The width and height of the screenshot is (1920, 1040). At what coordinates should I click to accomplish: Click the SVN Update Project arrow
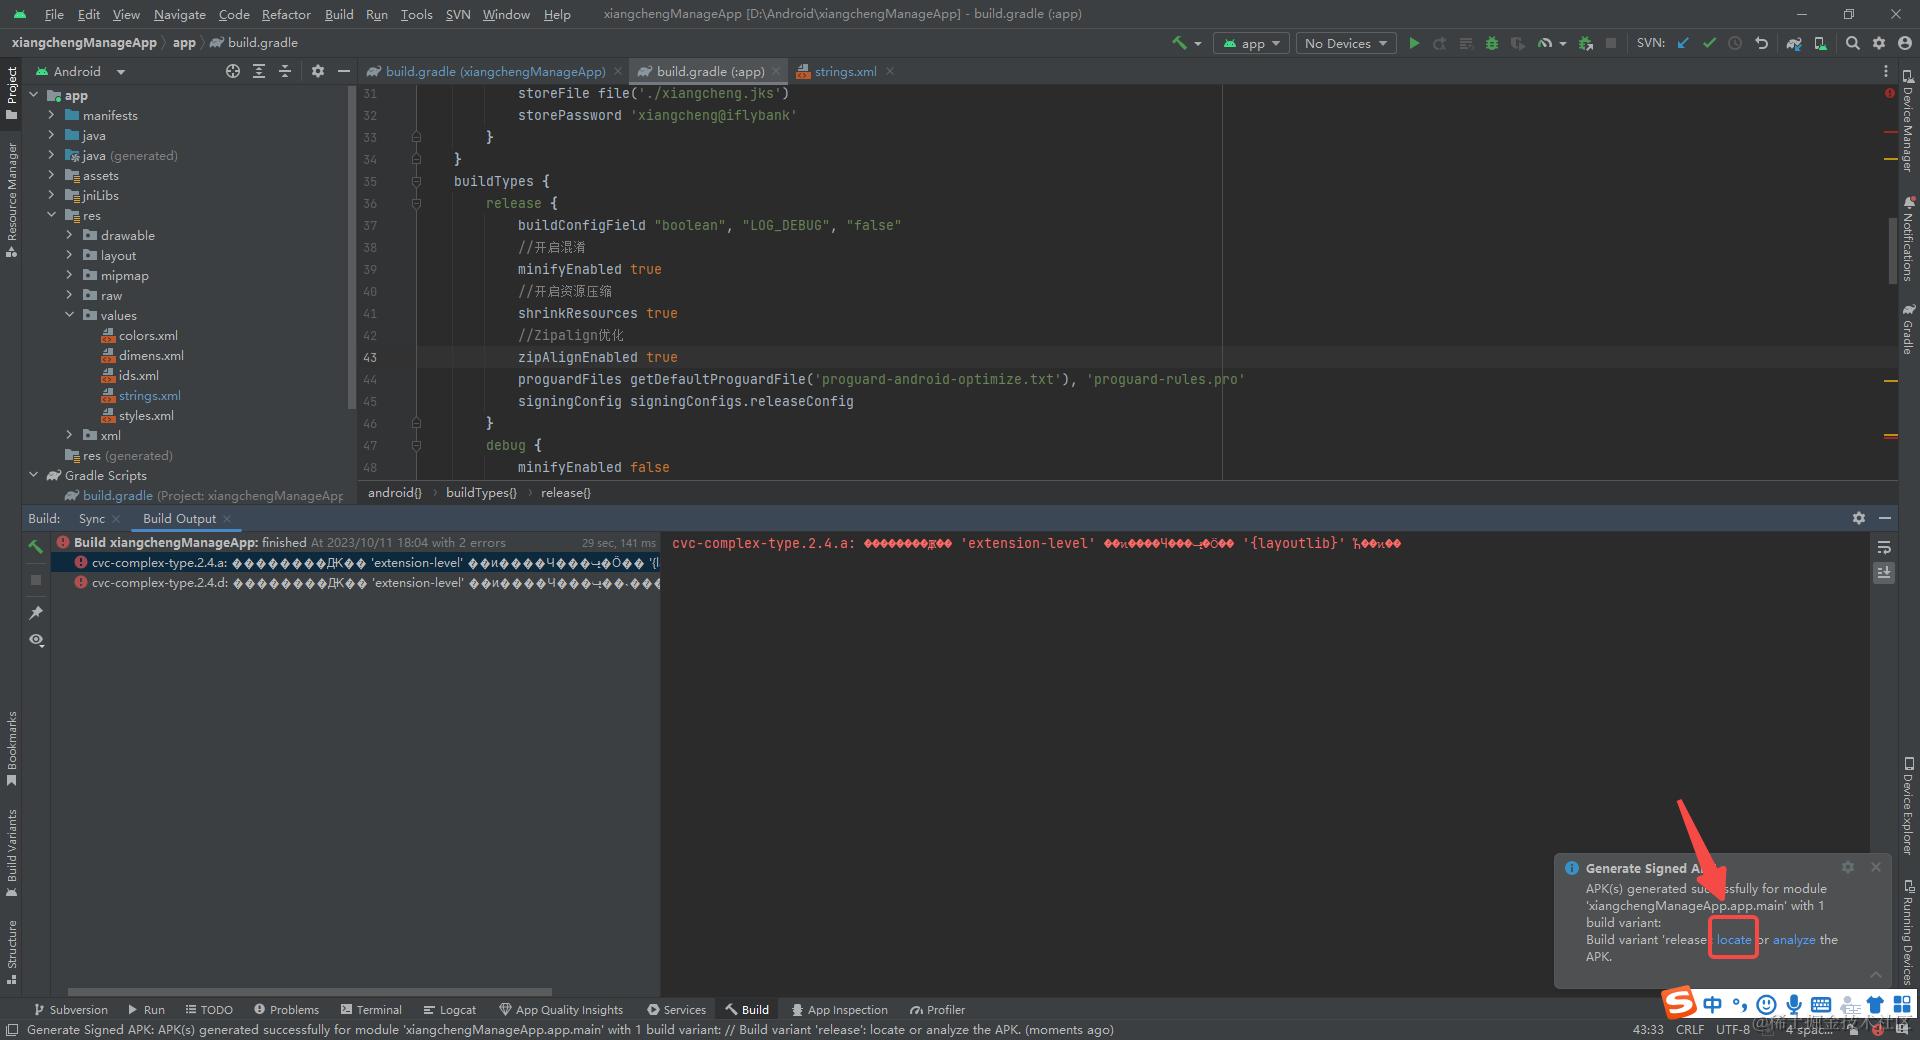tap(1683, 43)
